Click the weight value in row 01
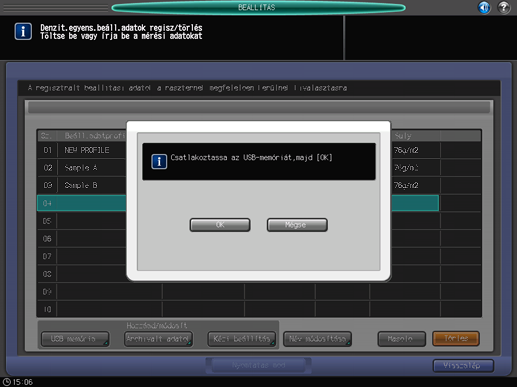517x387 pixels. click(406, 150)
